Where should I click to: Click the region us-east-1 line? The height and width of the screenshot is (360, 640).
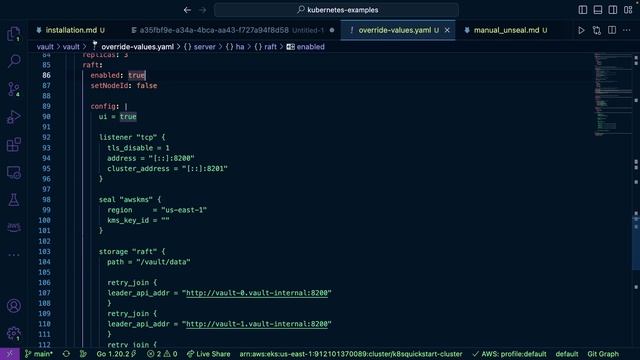[157, 210]
